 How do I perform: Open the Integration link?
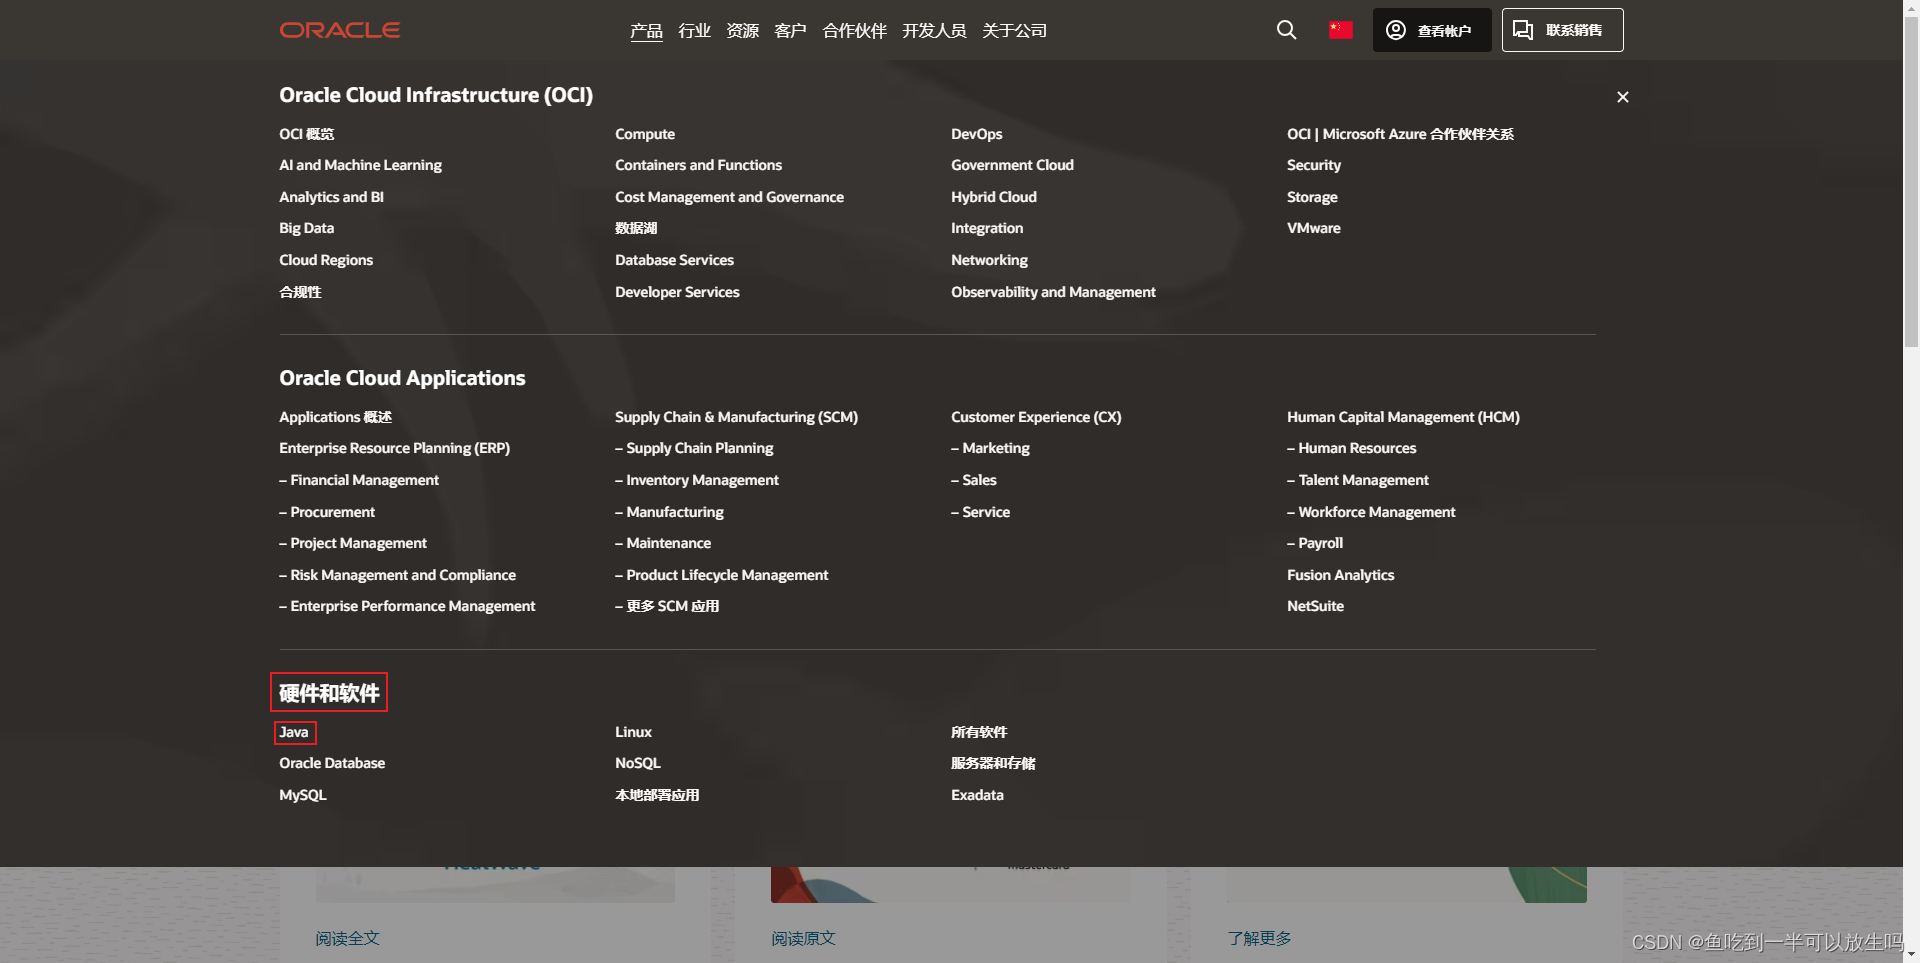pos(987,228)
